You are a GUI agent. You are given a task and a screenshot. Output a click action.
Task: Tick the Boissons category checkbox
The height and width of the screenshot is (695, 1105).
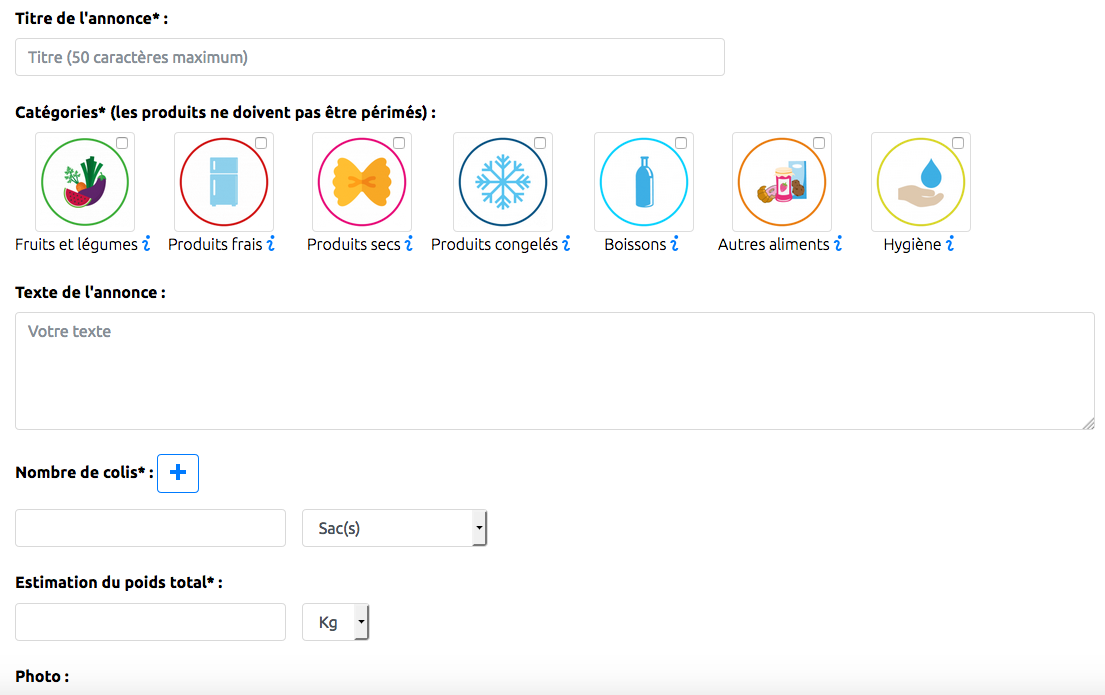[681, 143]
